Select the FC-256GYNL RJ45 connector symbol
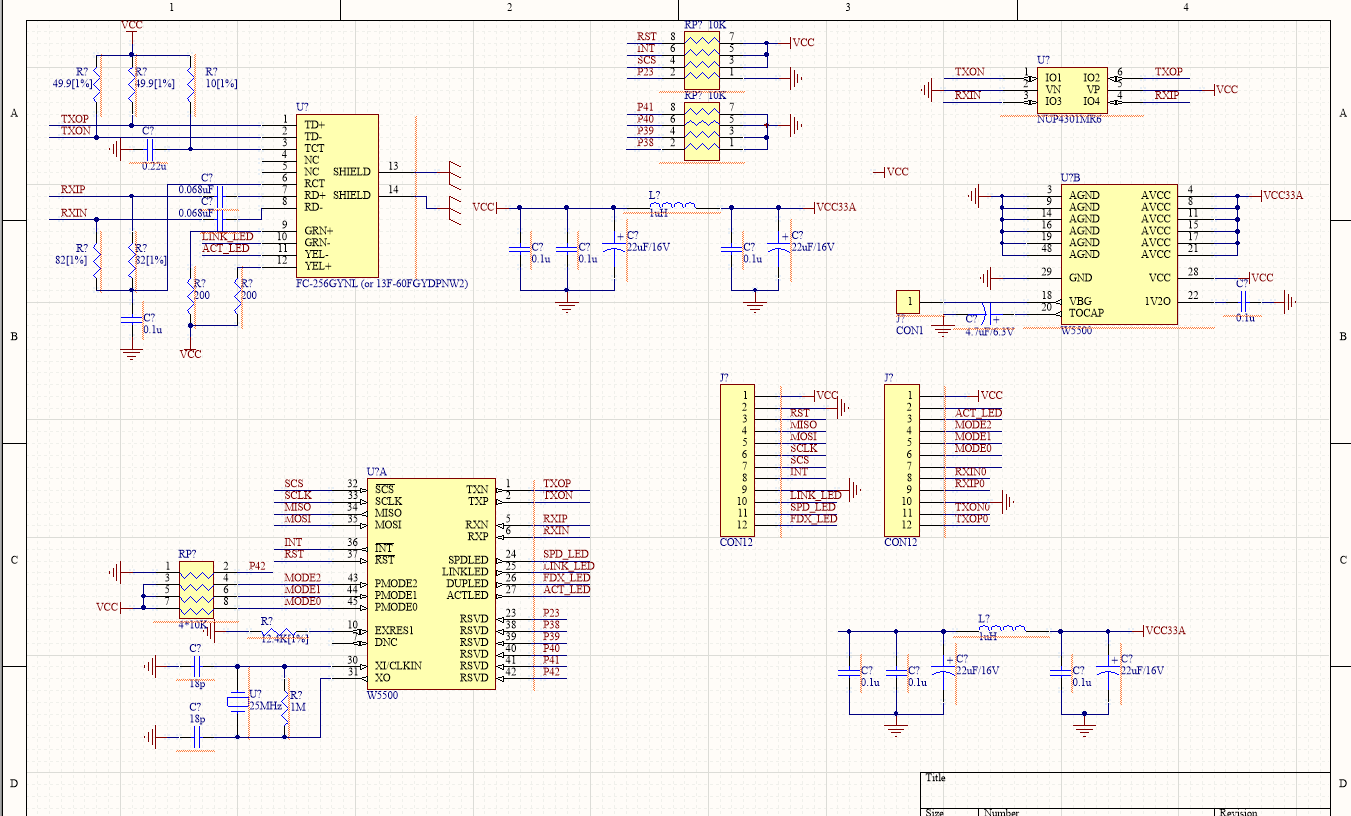Screen dimensions: 1351x816 coord(337,195)
